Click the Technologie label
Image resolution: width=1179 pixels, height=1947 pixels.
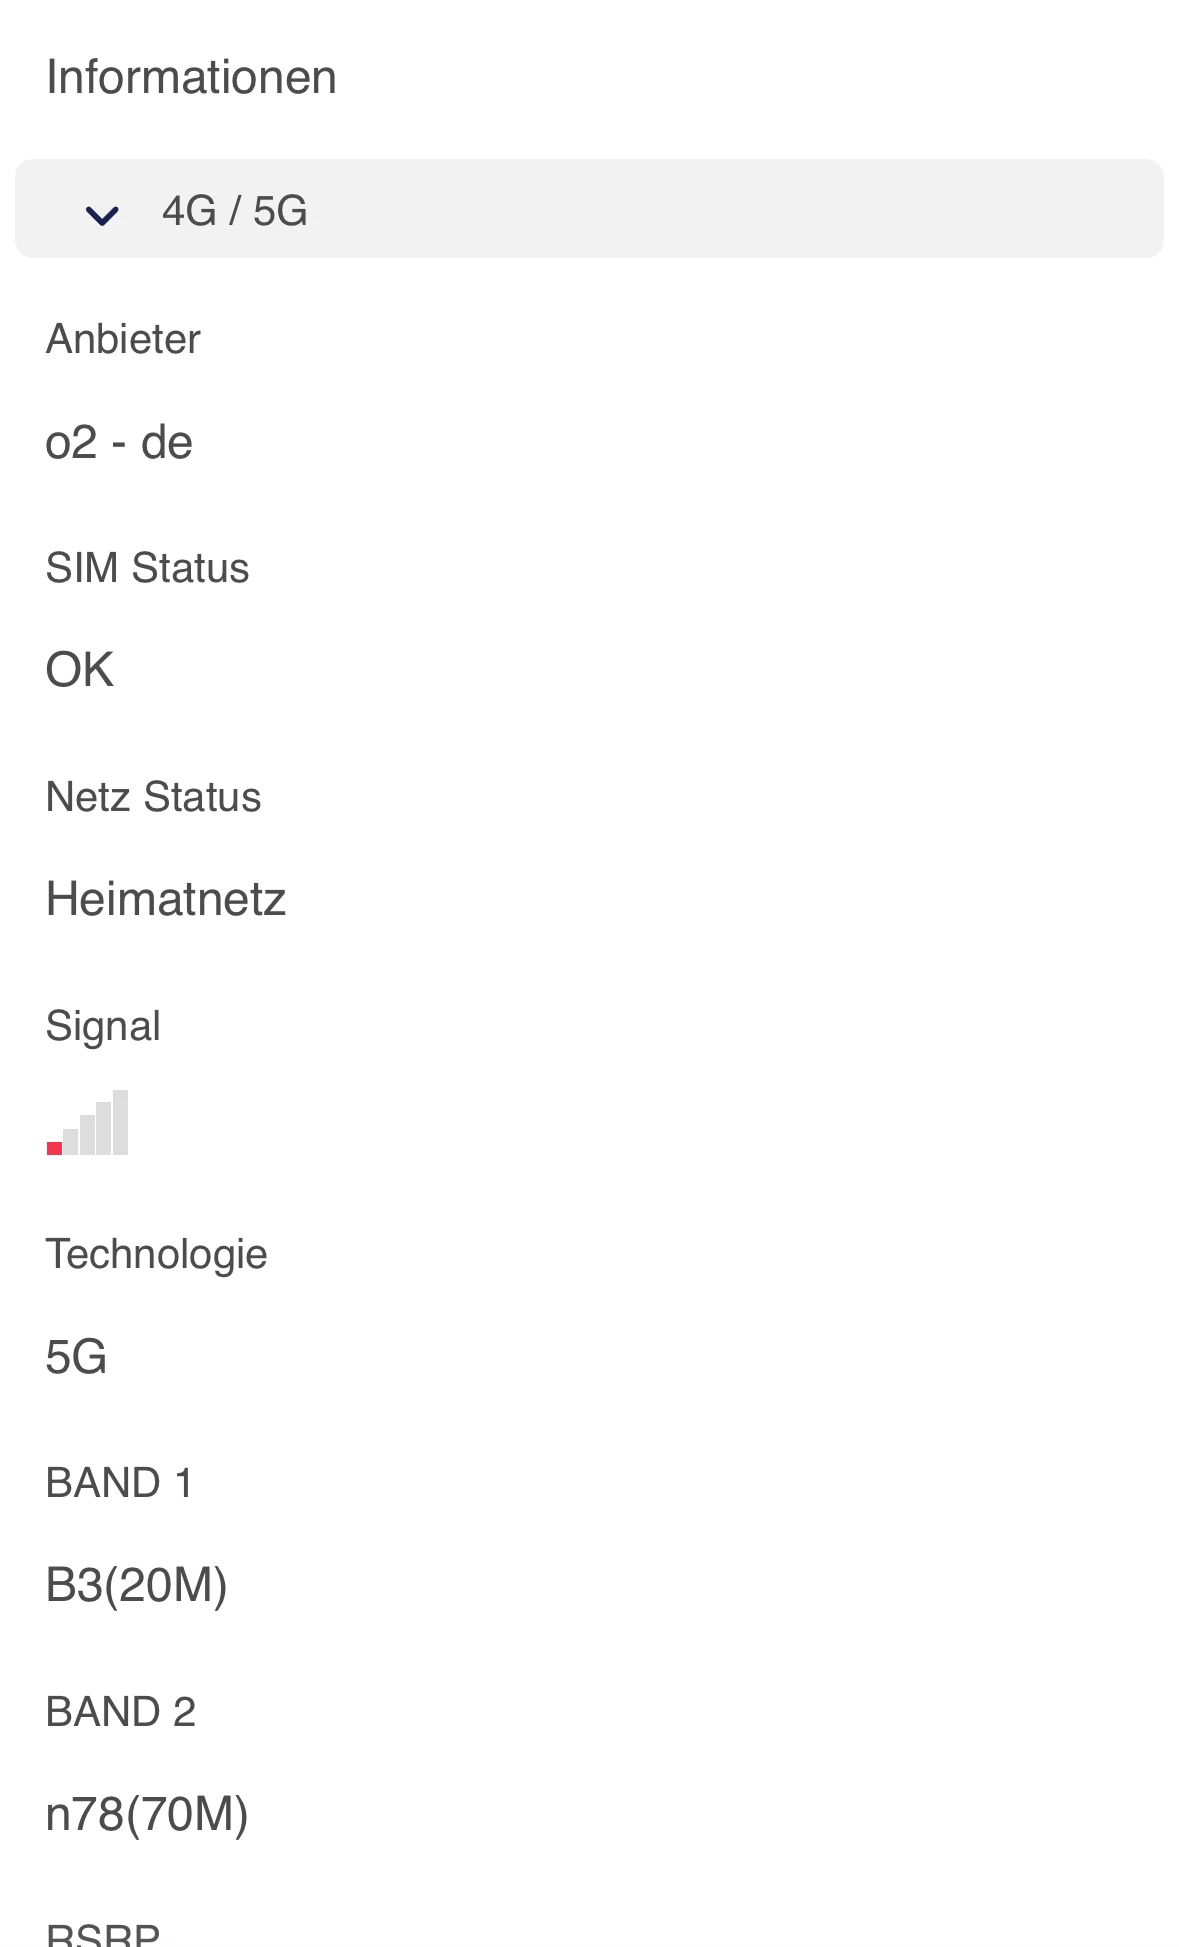[156, 1254]
